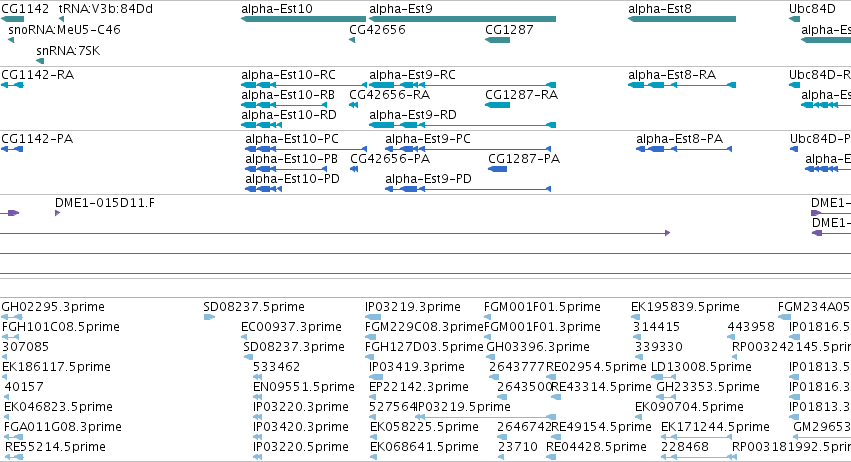Select EST FGA011G08.3prime
Screen dimensions: 851x462
(14, 437)
